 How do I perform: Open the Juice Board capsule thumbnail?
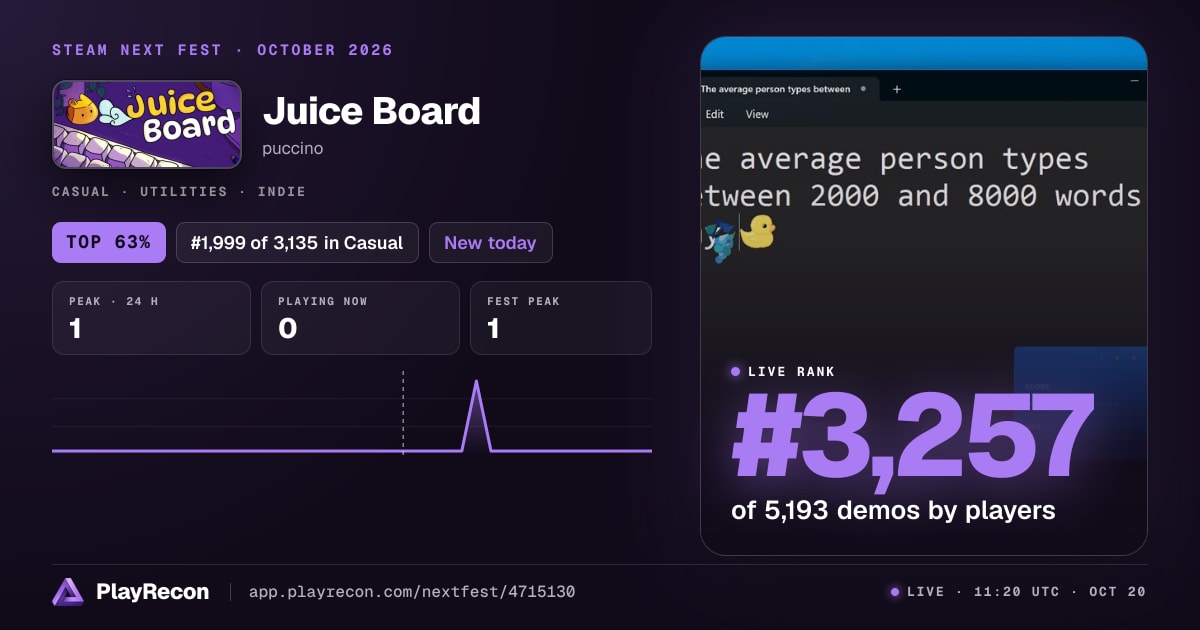pyautogui.click(x=147, y=124)
